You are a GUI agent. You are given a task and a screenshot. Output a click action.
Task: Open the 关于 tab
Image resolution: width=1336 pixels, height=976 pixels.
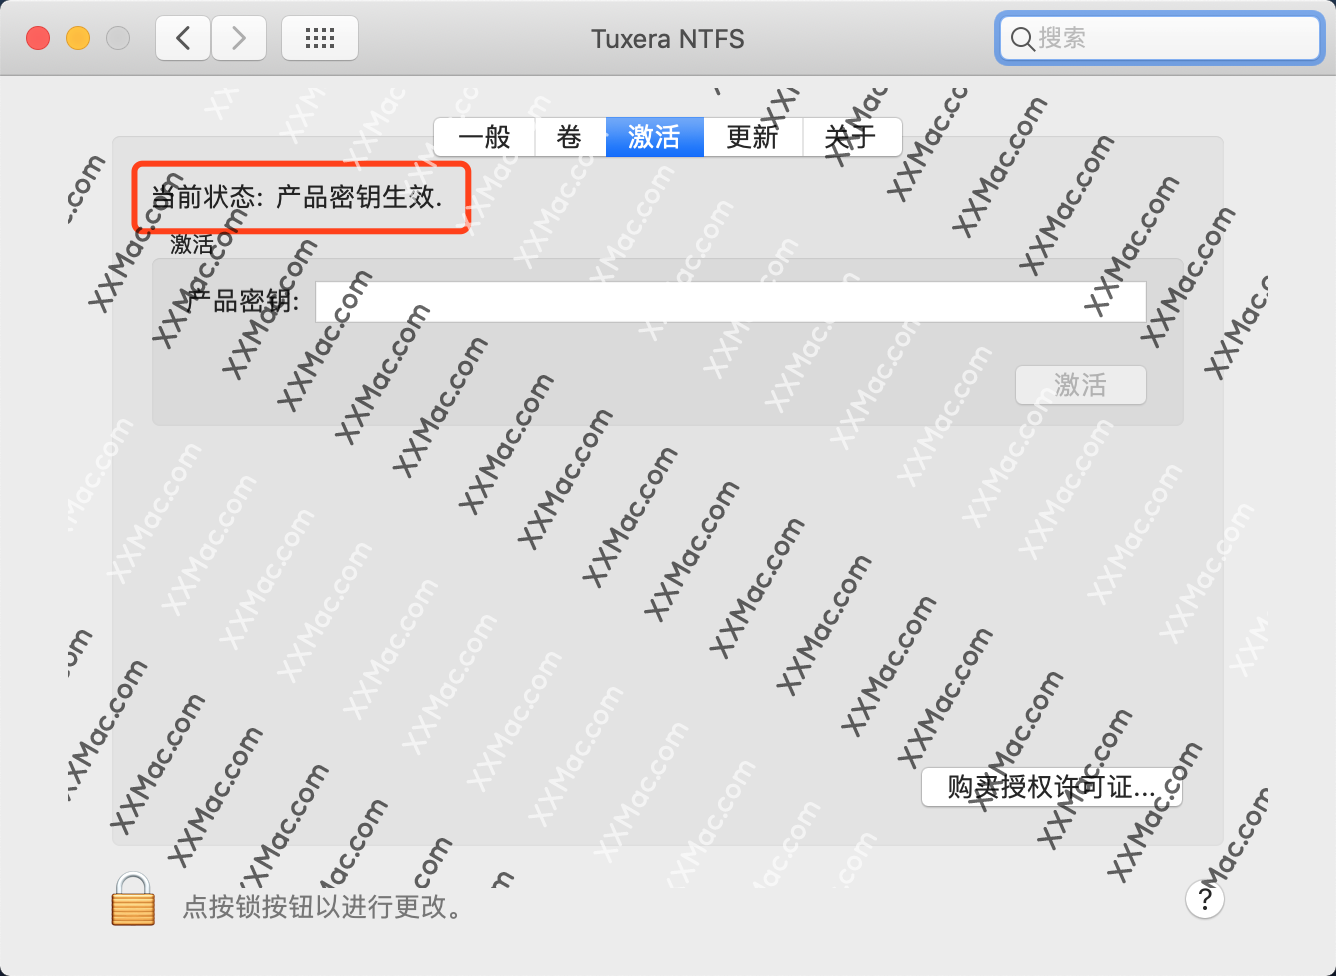[852, 137]
